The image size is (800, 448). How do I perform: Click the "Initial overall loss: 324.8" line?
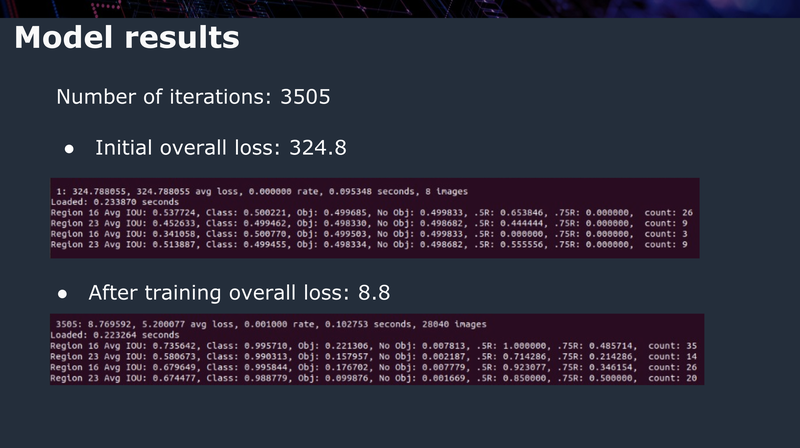[x=220, y=148]
